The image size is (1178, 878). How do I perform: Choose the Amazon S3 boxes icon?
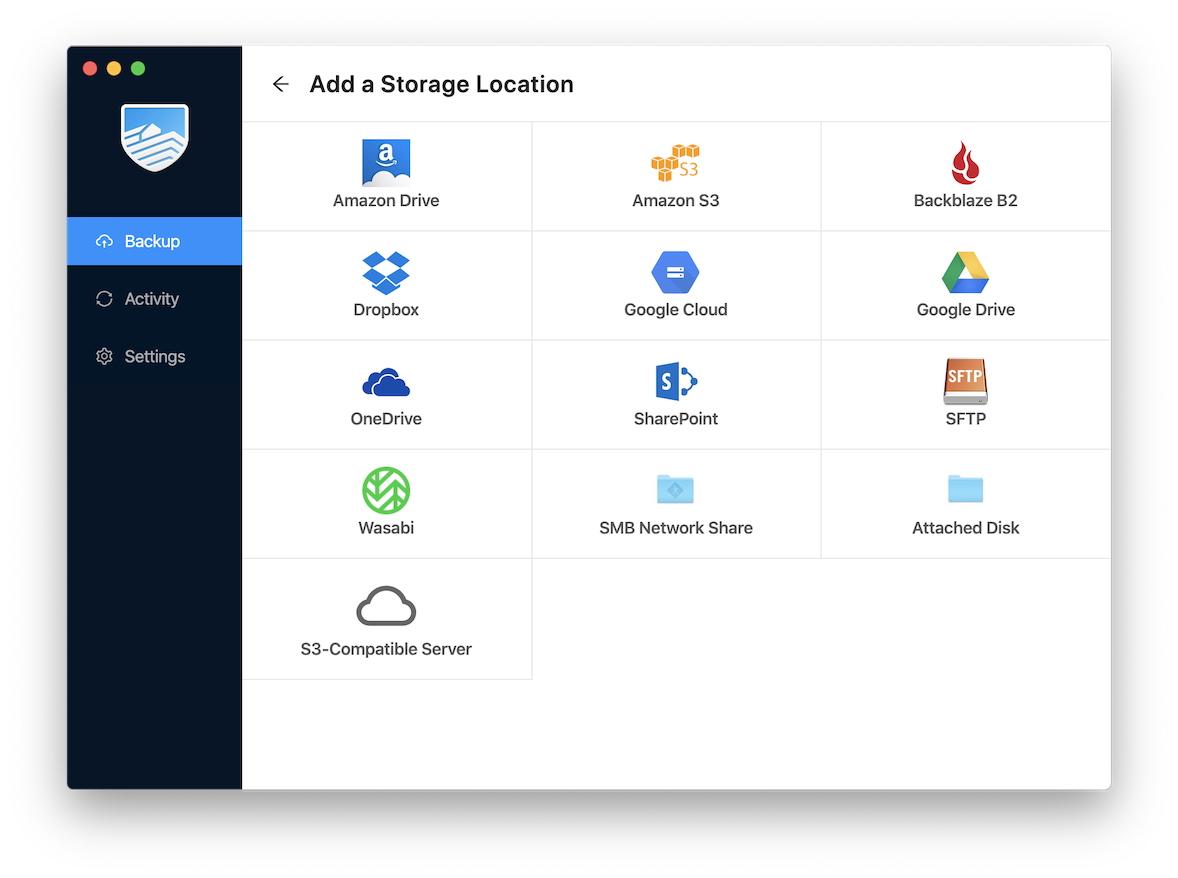pyautogui.click(x=675, y=162)
